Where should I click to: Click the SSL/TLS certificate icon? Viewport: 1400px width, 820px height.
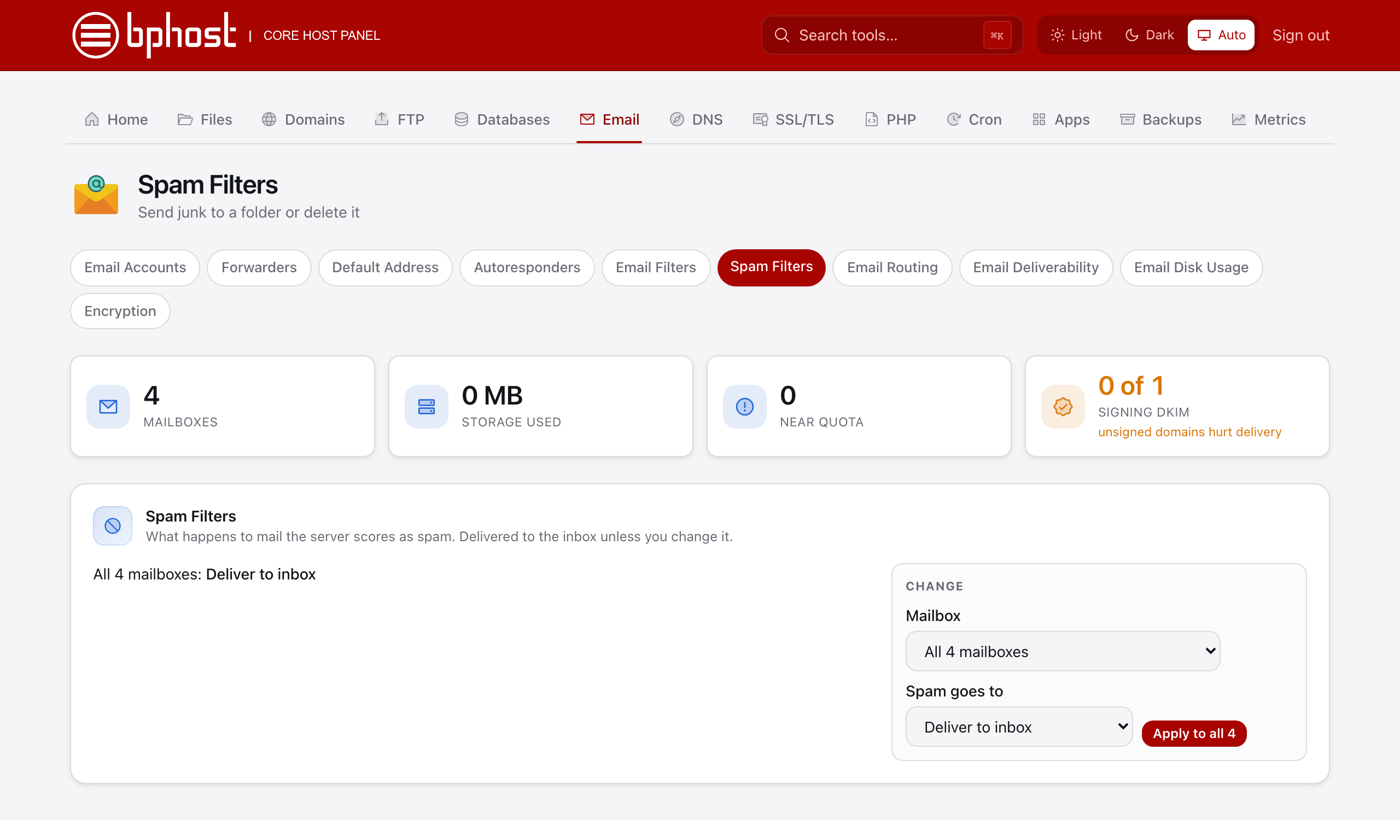pos(760,119)
